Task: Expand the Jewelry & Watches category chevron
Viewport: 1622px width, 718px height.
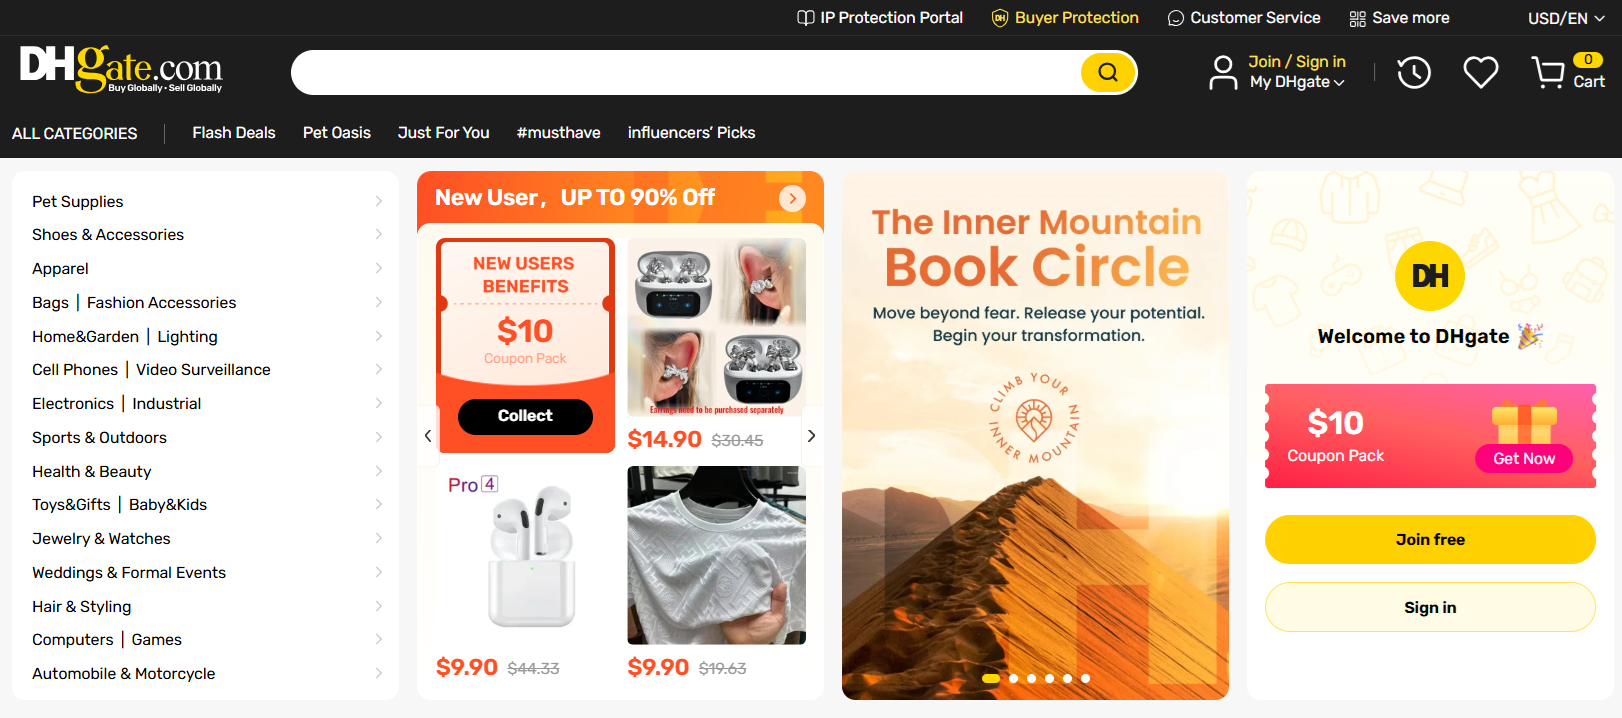Action: coord(379,538)
